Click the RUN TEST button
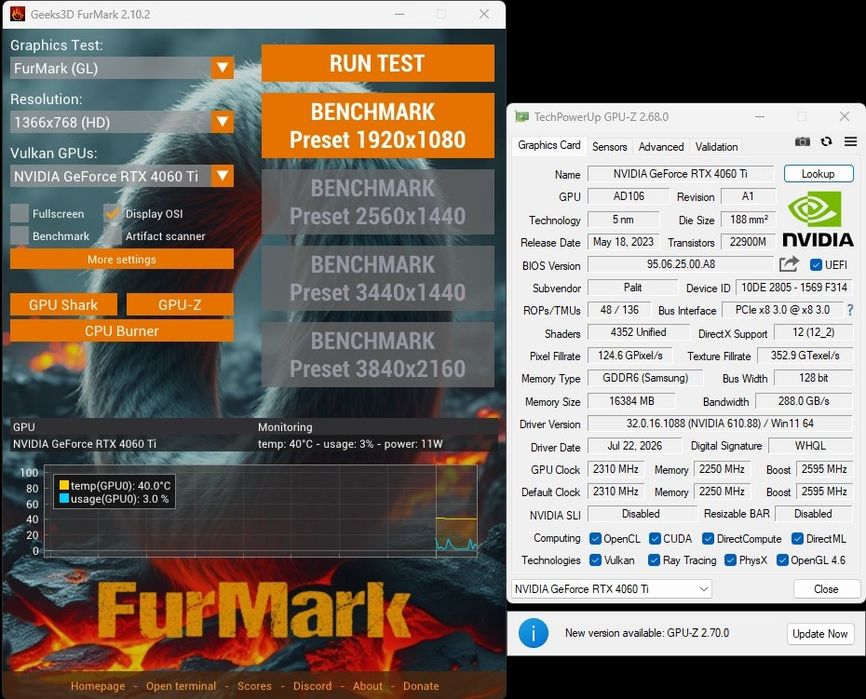The width and height of the screenshot is (866, 699). 378,63
